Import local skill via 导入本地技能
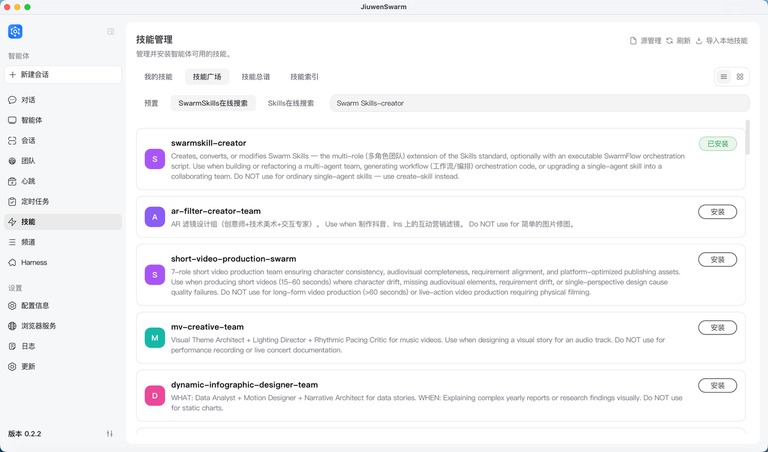 tap(722, 41)
